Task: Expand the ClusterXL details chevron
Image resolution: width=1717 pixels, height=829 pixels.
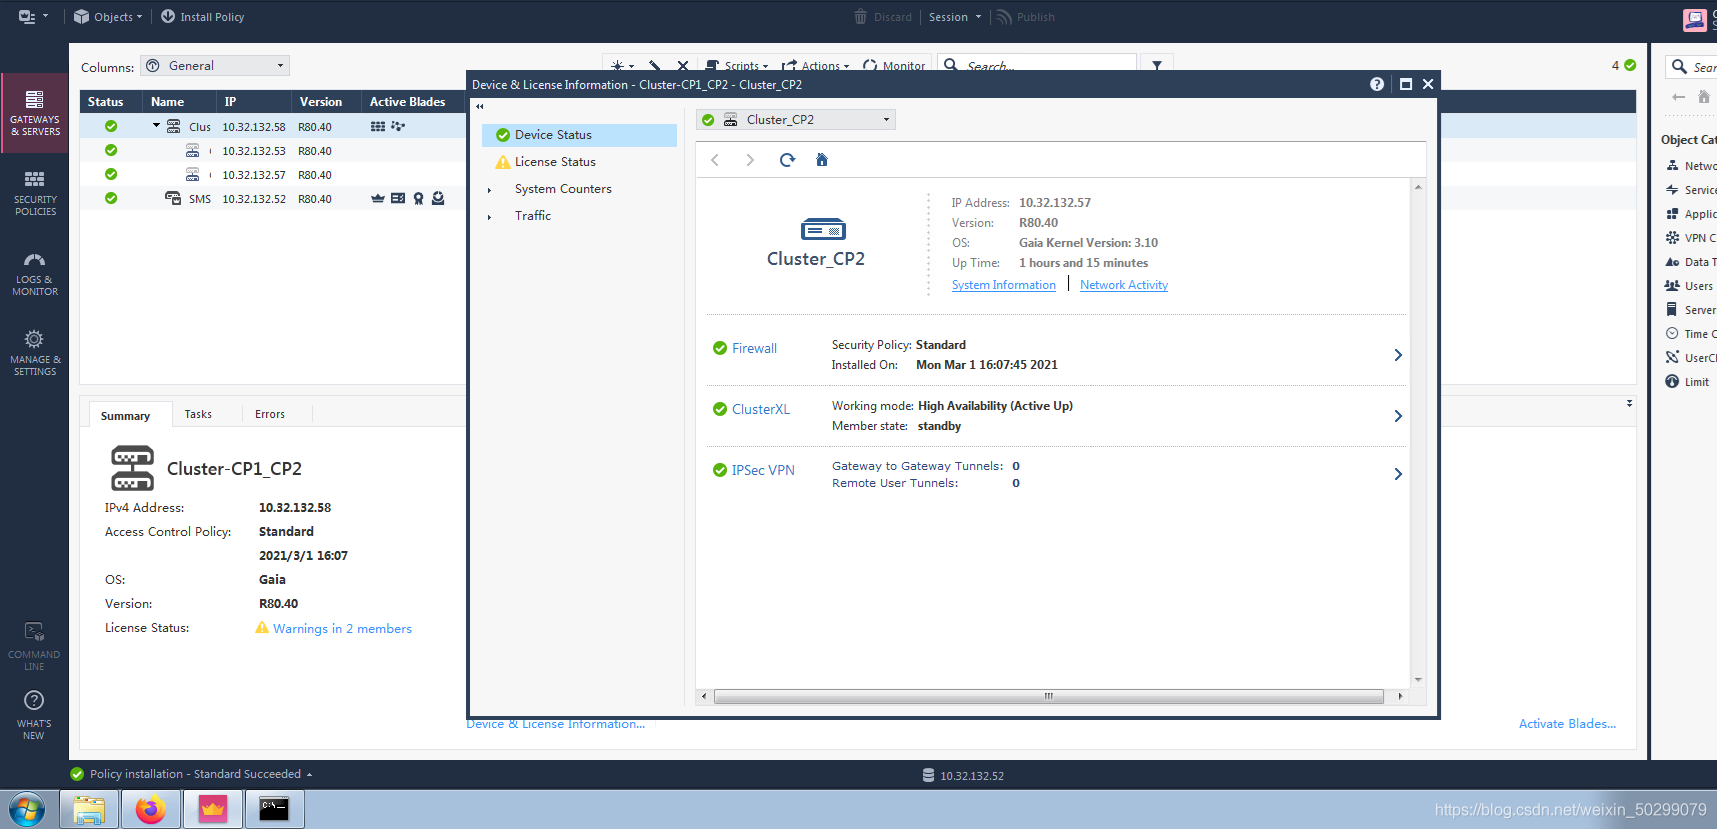Action: [1398, 416]
